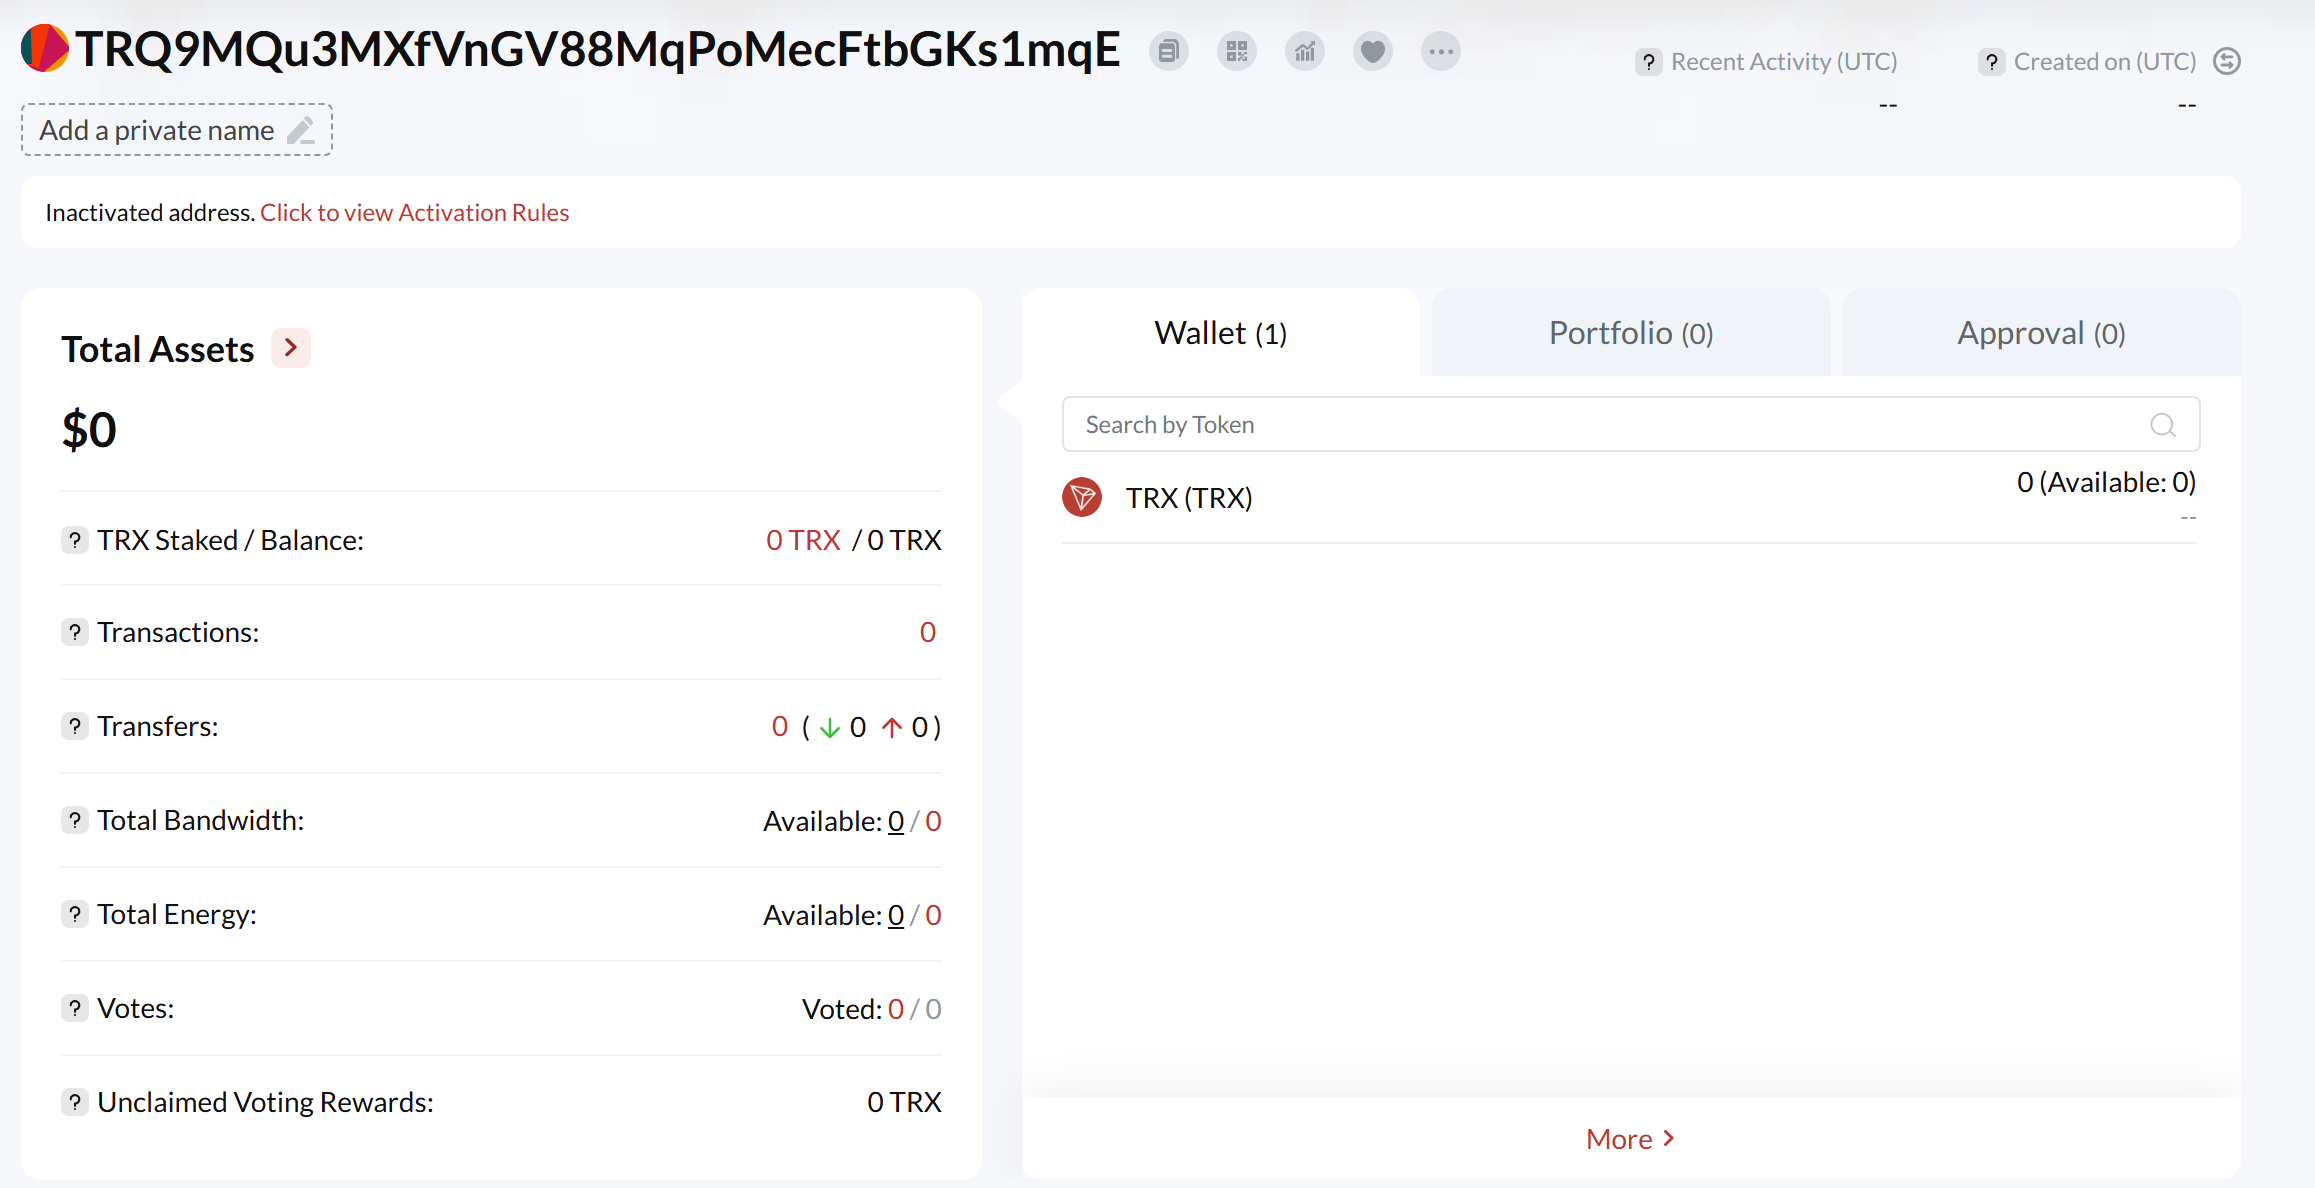The height and width of the screenshot is (1188, 2315).
Task: Click Add a private name button
Action: 158,130
